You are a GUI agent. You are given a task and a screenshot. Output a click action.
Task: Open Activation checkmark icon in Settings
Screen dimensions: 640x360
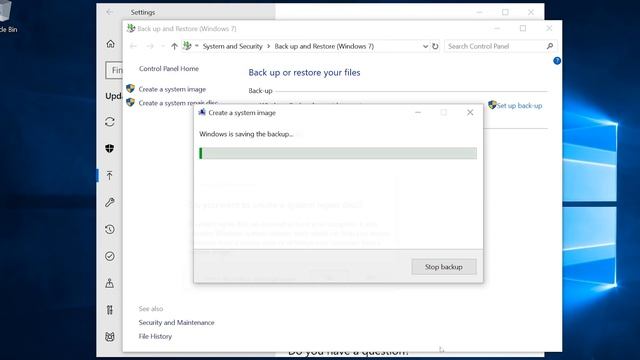point(110,256)
